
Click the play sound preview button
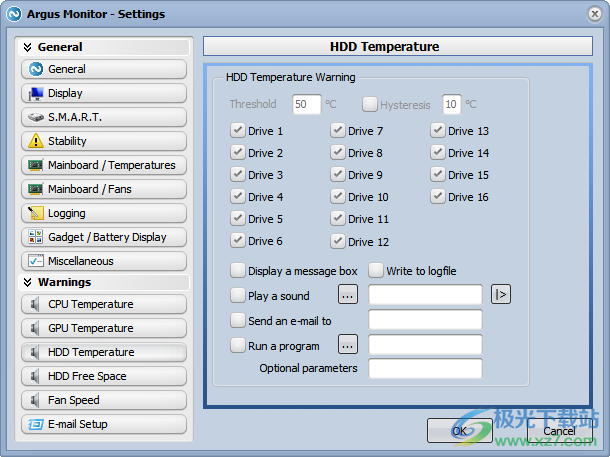(x=501, y=294)
